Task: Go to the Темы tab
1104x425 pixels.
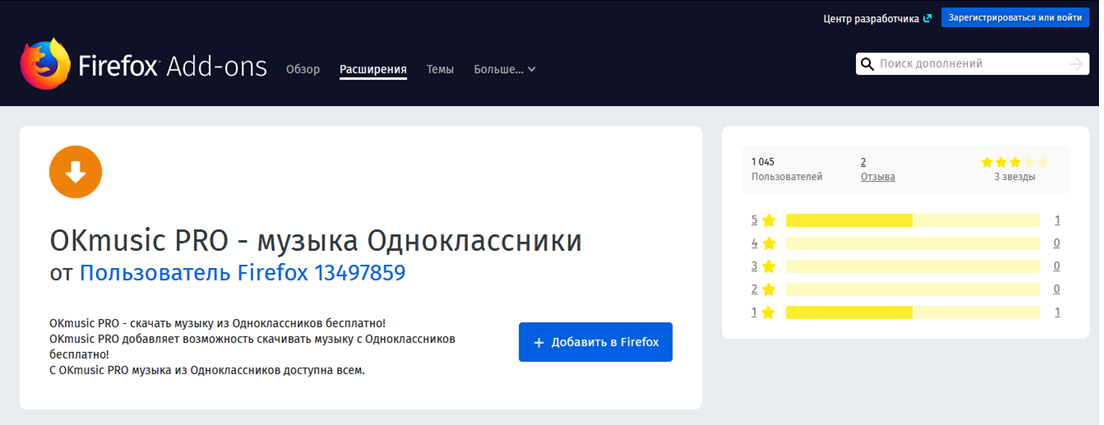Action: click(440, 69)
